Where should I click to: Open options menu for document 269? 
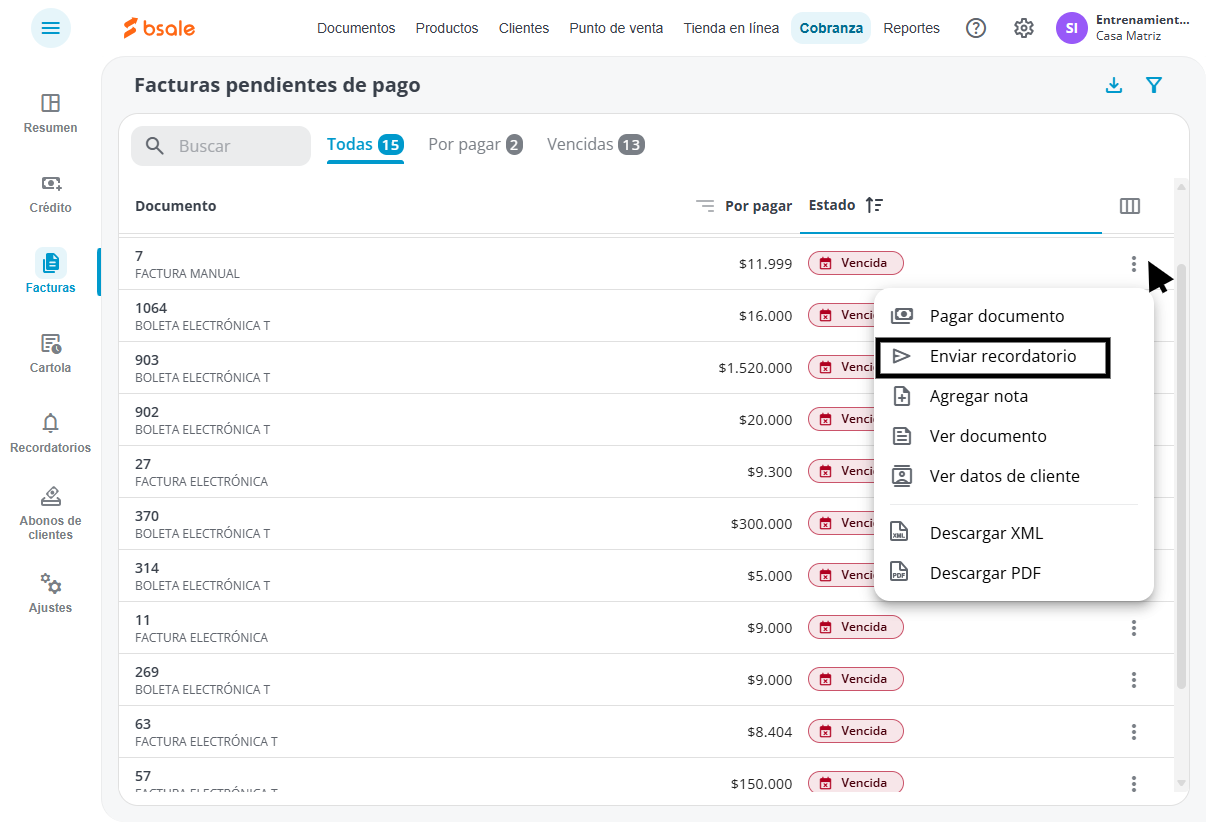pyautogui.click(x=1134, y=680)
